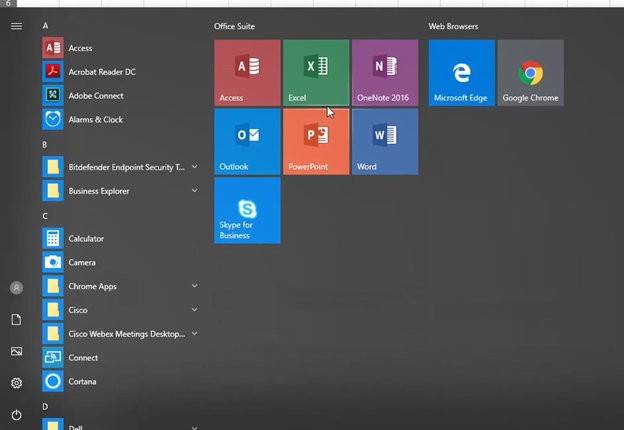The height and width of the screenshot is (430, 624).
Task: Click the Connect label text
Action: [x=83, y=358]
